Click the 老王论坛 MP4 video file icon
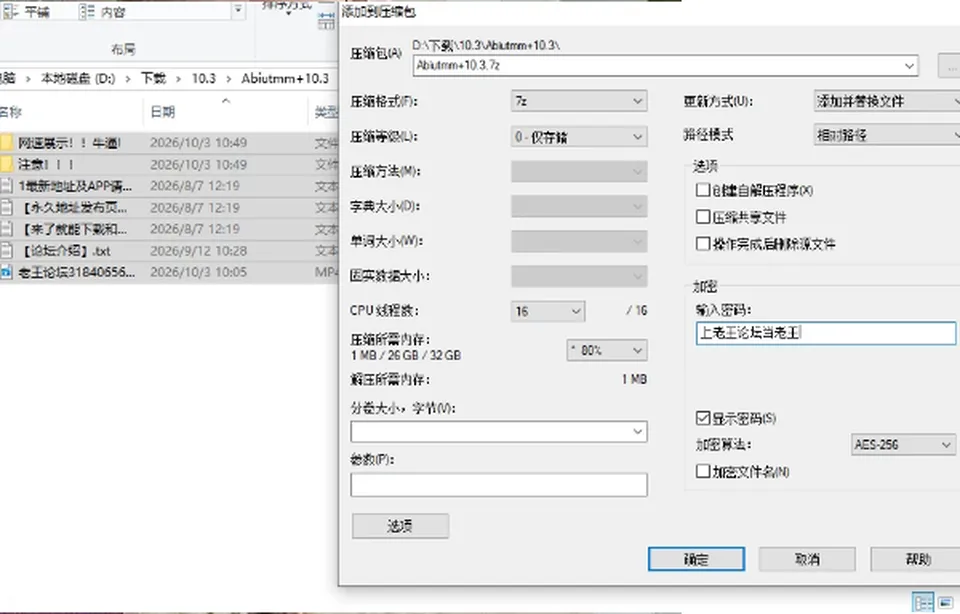 point(6,272)
